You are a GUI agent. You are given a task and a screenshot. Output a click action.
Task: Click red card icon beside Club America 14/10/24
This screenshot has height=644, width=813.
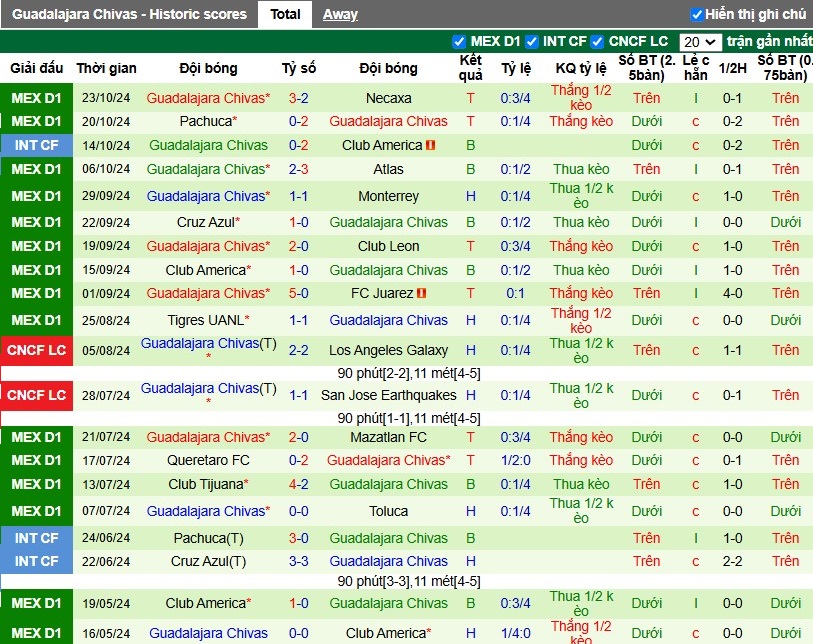click(430, 145)
